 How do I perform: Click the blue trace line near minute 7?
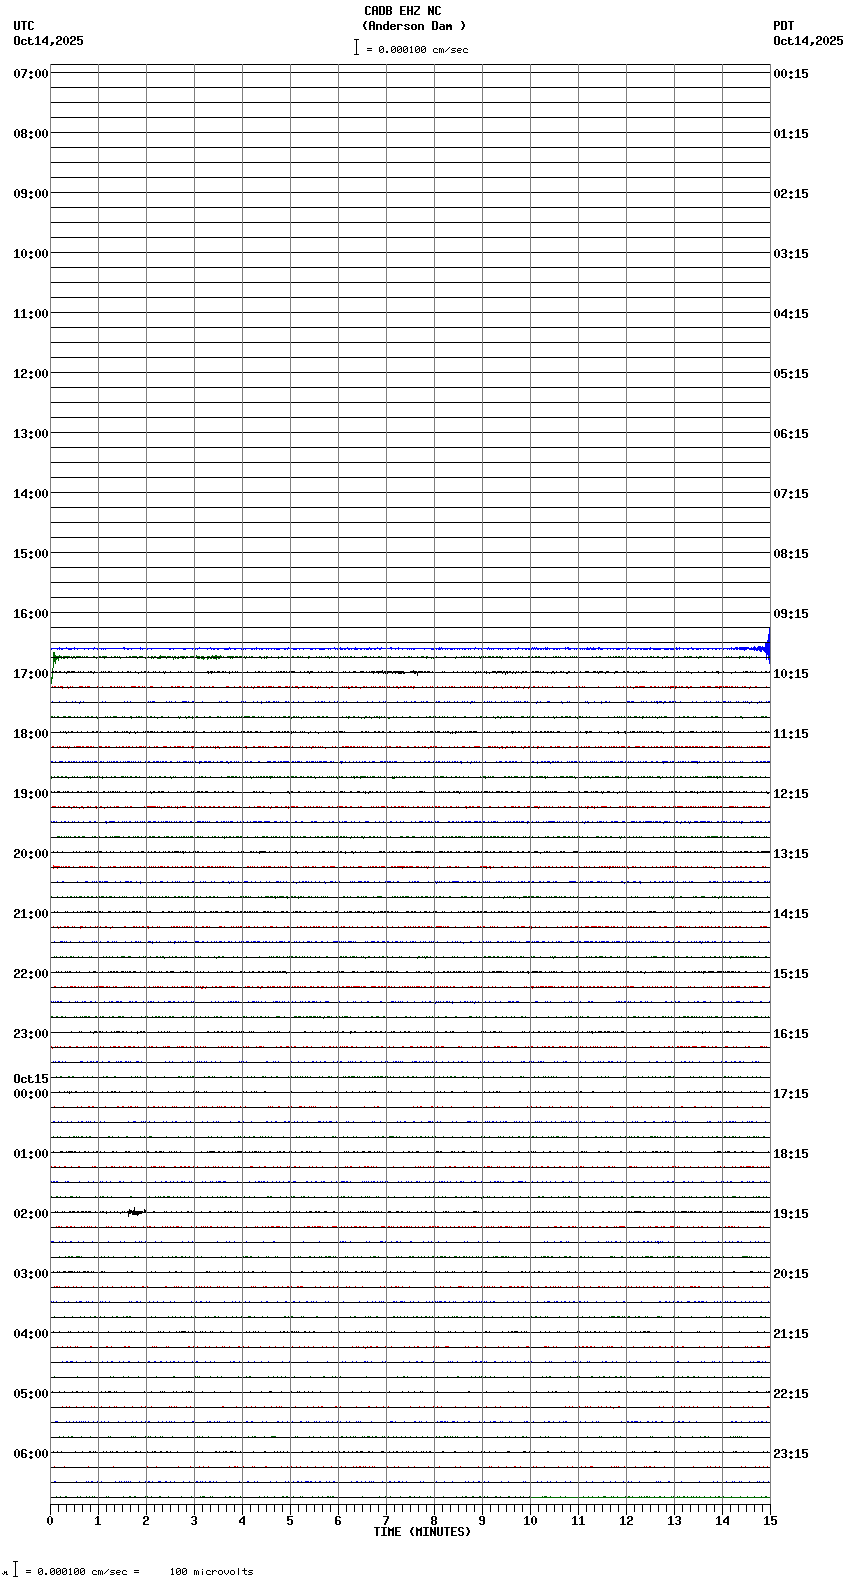386,649
